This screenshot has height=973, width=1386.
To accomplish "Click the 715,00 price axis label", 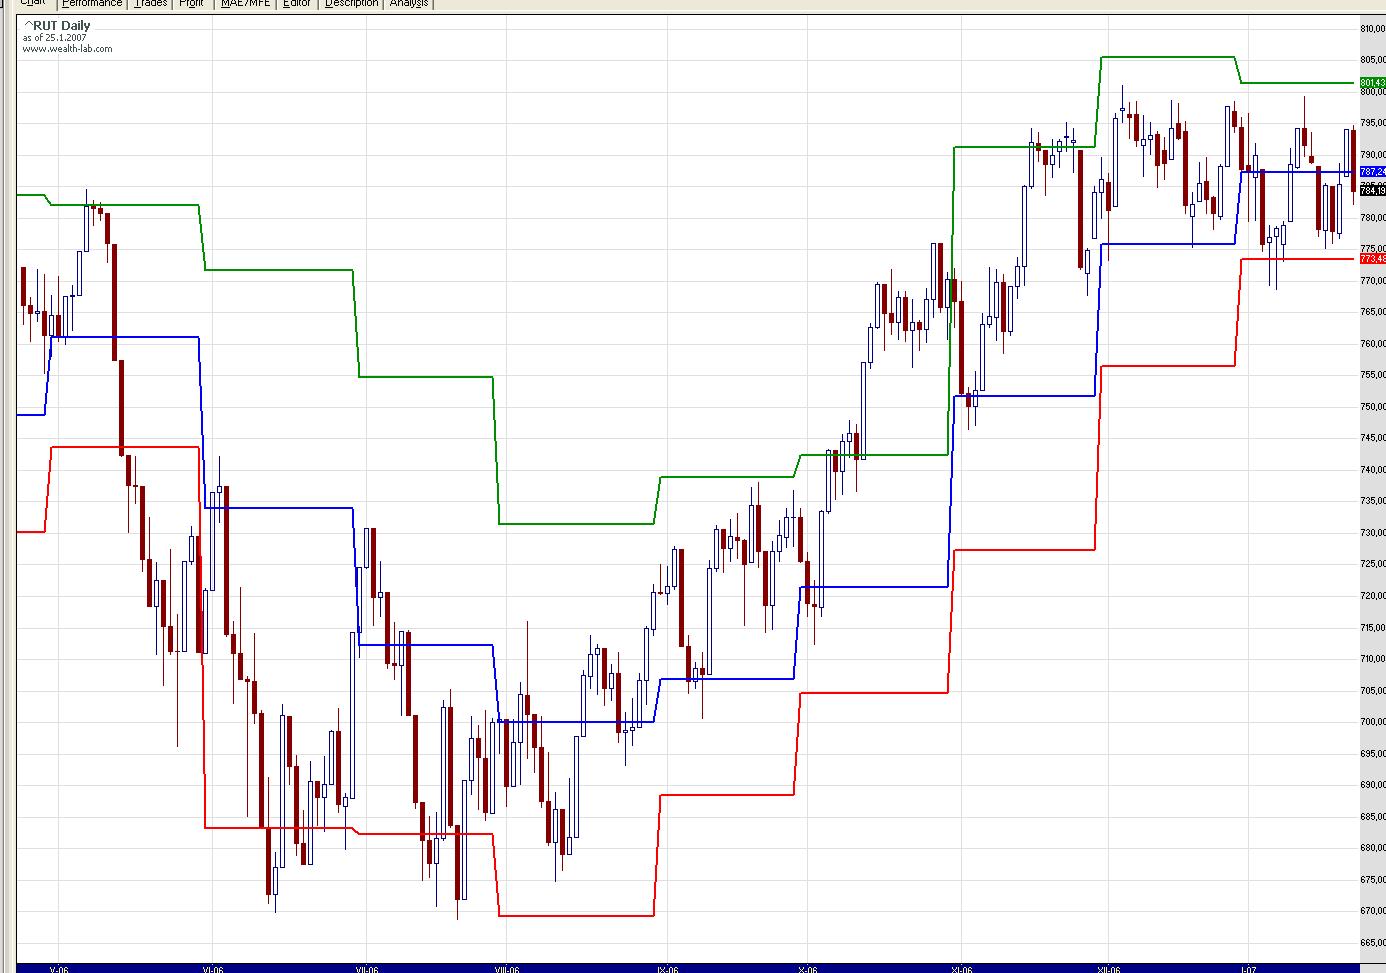I will pyautogui.click(x=1373, y=627).
